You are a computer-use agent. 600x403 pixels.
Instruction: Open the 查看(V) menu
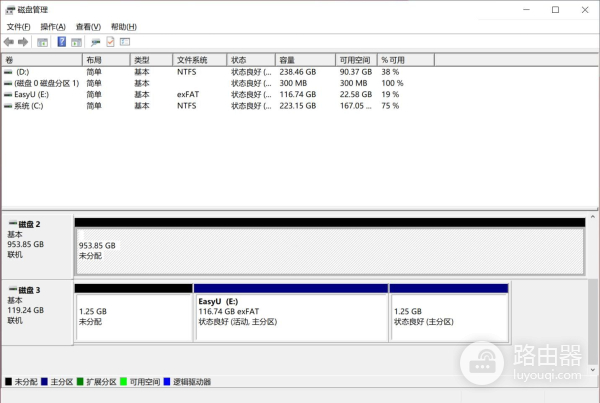coord(88,27)
